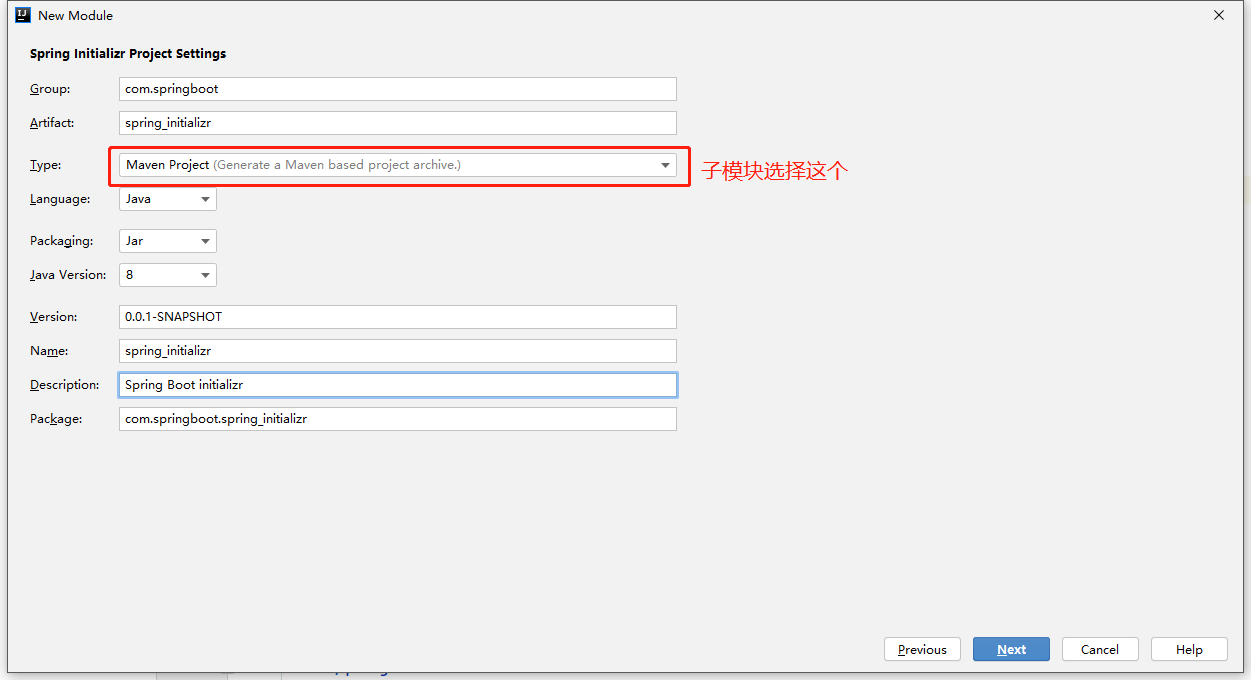Click the Description field Spring Boot initializr
The image size is (1251, 680).
398,385
